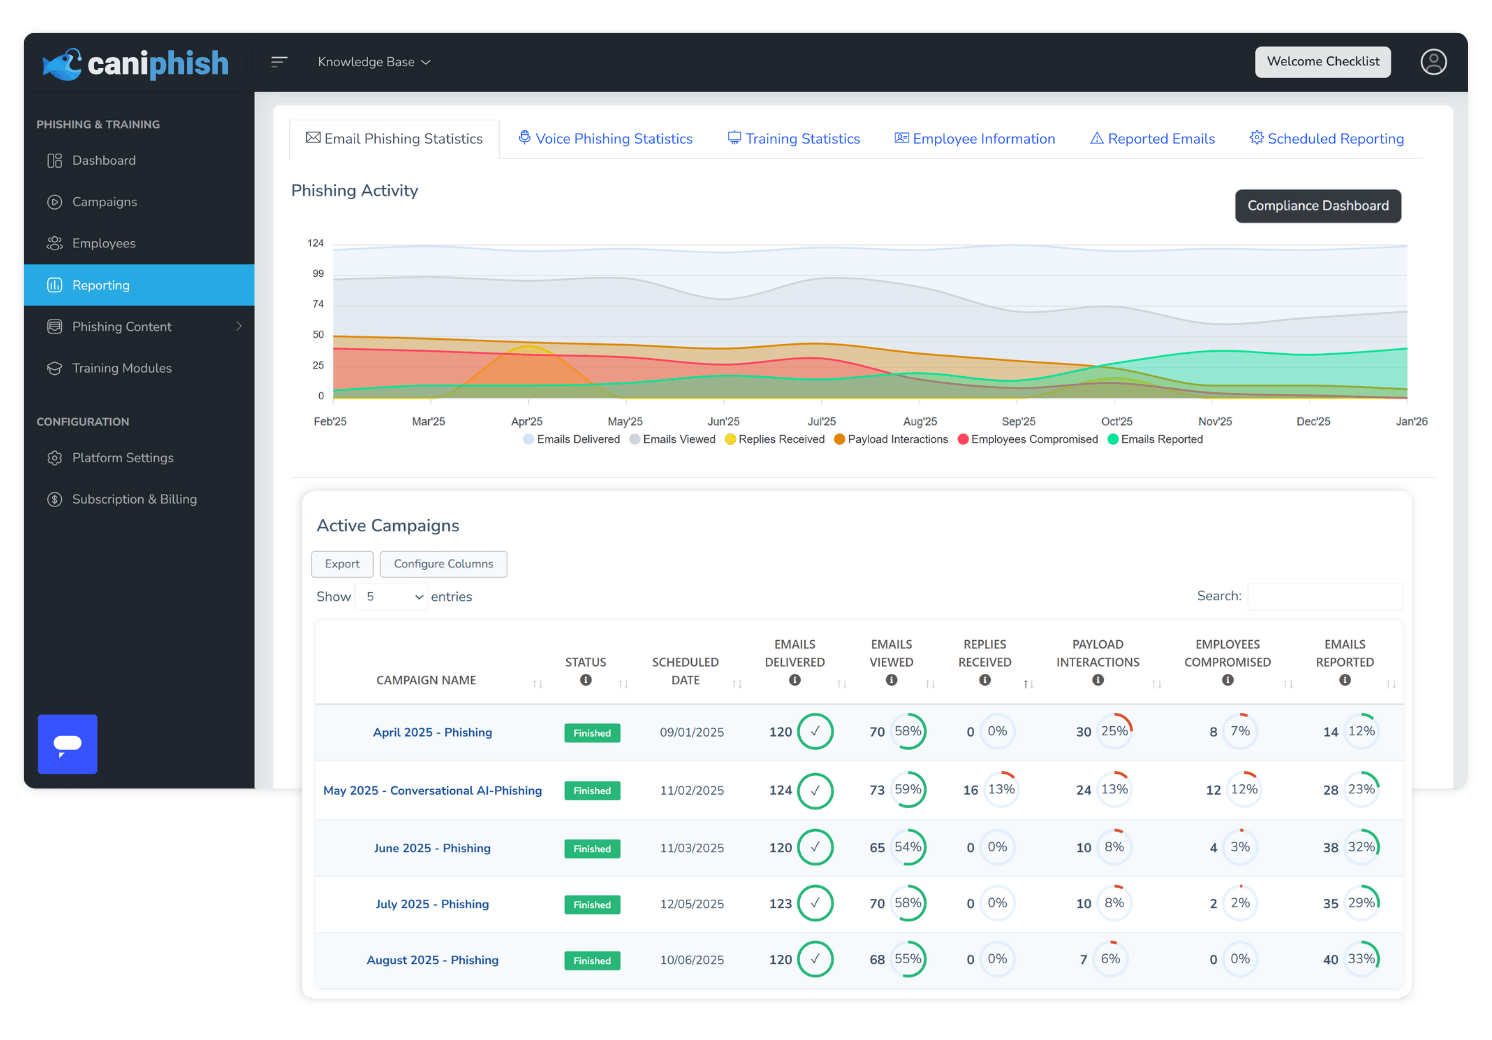Open the Employees section
Screen dimensions: 1492x1040
point(103,243)
